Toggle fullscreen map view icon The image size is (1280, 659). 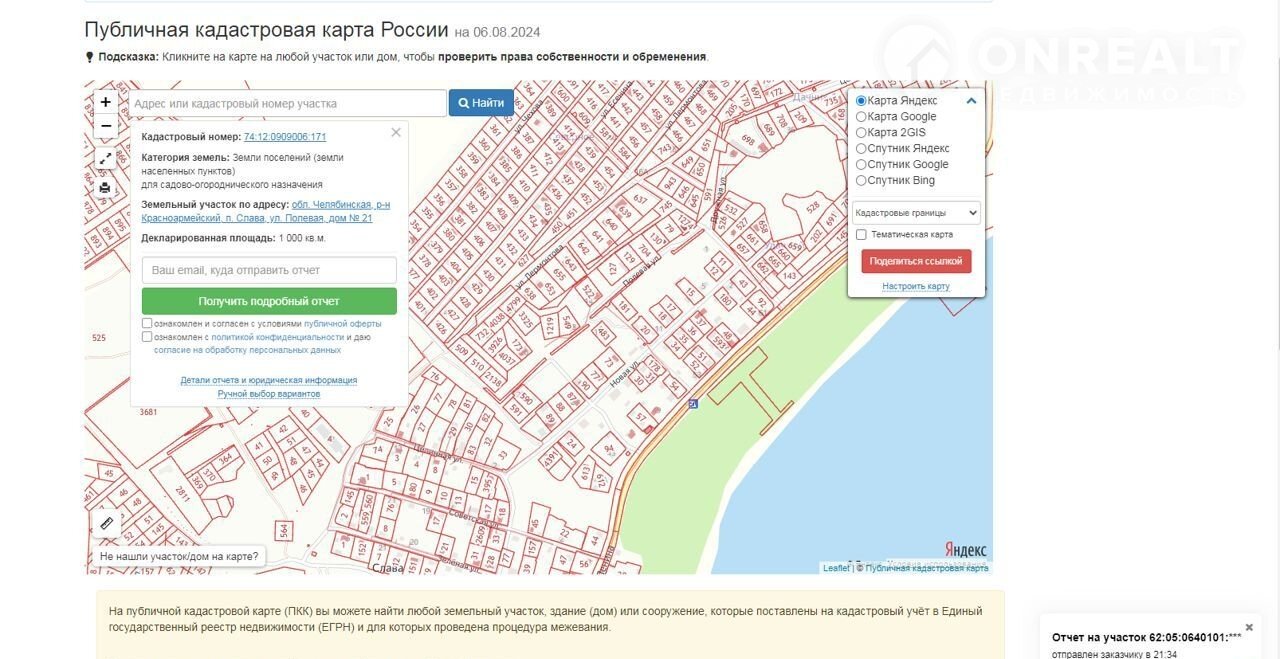pyautogui.click(x=106, y=159)
